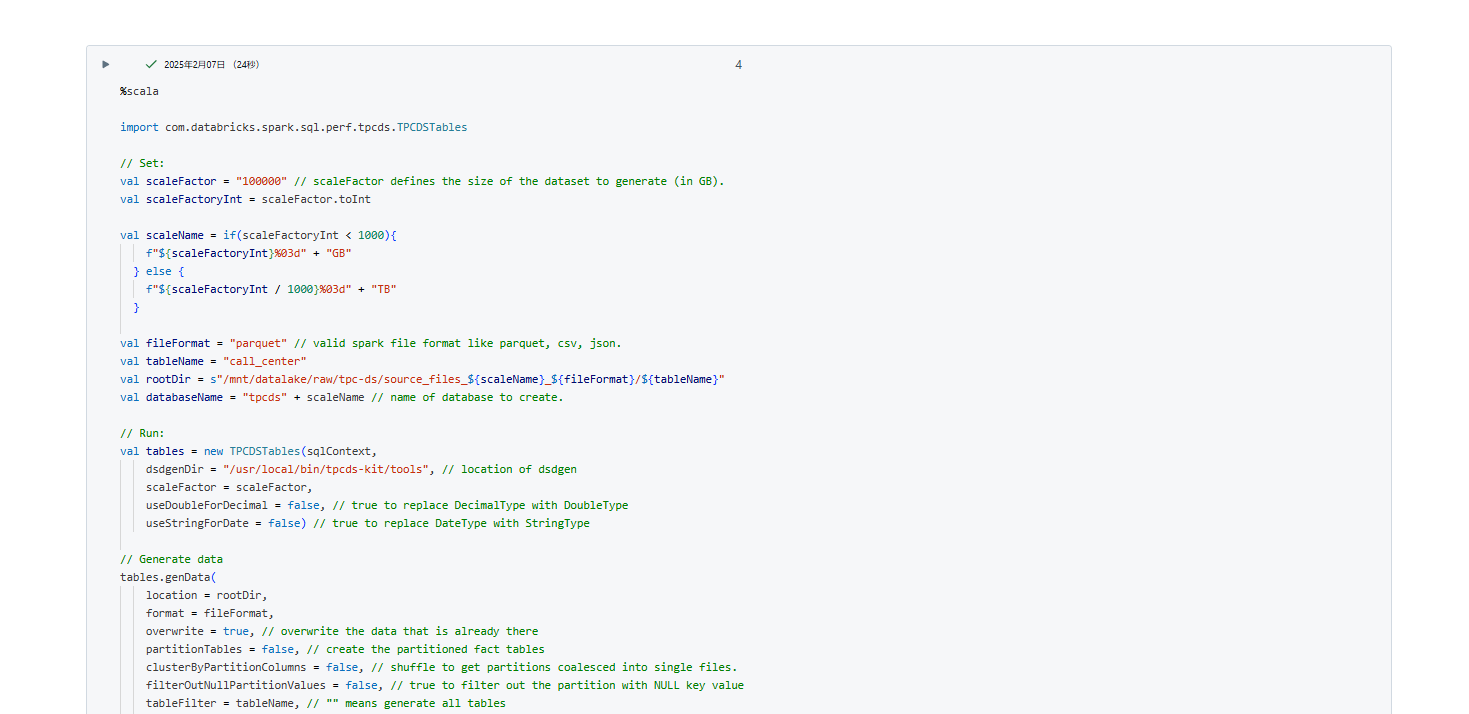Click the useDoubleForDecimal = false line
Image resolution: width=1469 pixels, height=714 pixels.
coord(387,505)
